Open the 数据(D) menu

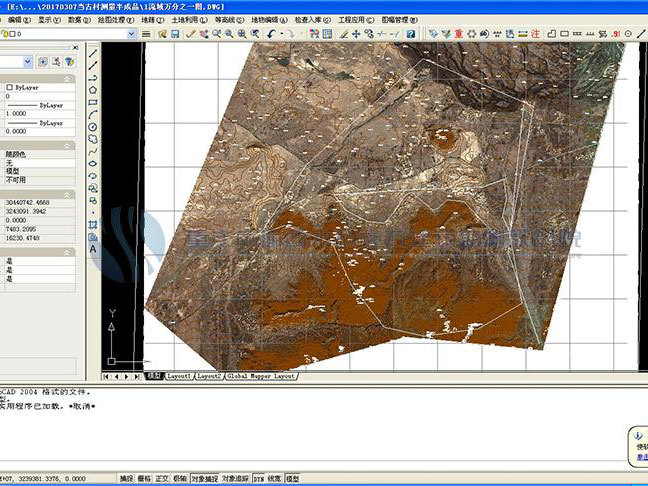pos(79,20)
